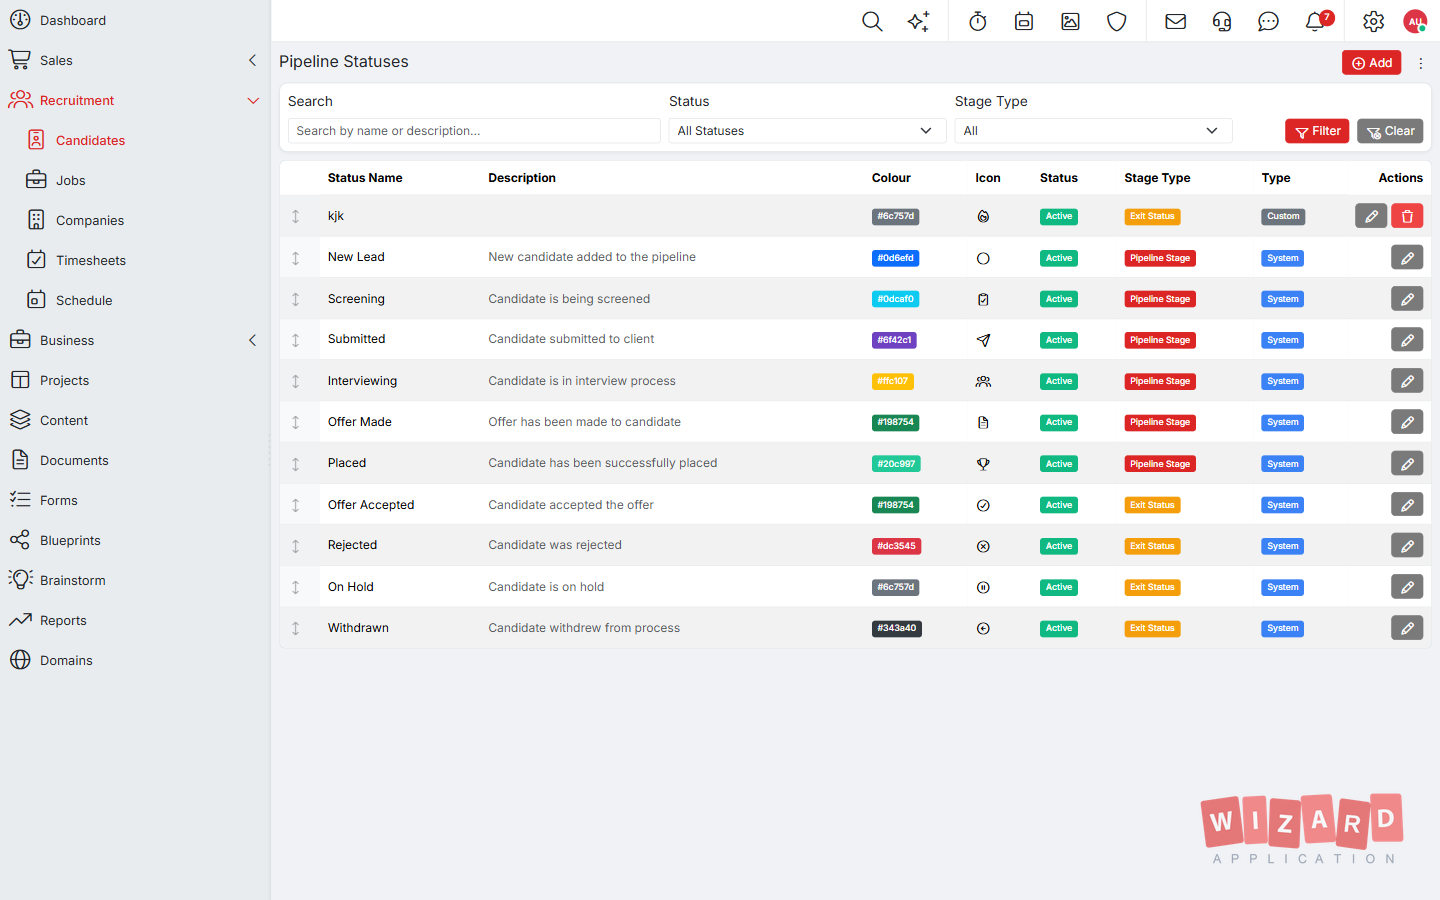Screen dimensions: 1440x900
Task: Open the mail envelope icon
Action: (1176, 21)
